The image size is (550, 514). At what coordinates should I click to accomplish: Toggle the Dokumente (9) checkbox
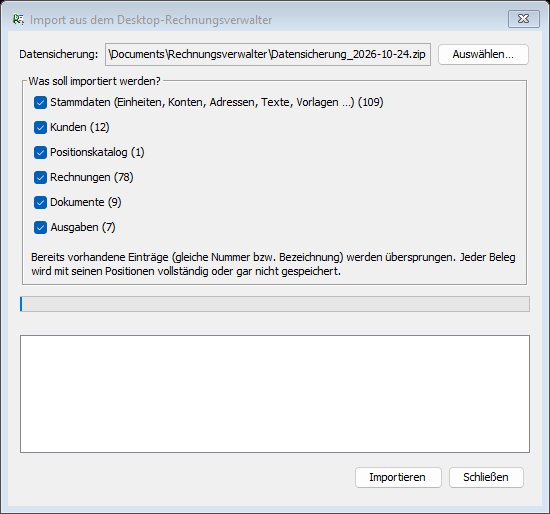pos(40,202)
